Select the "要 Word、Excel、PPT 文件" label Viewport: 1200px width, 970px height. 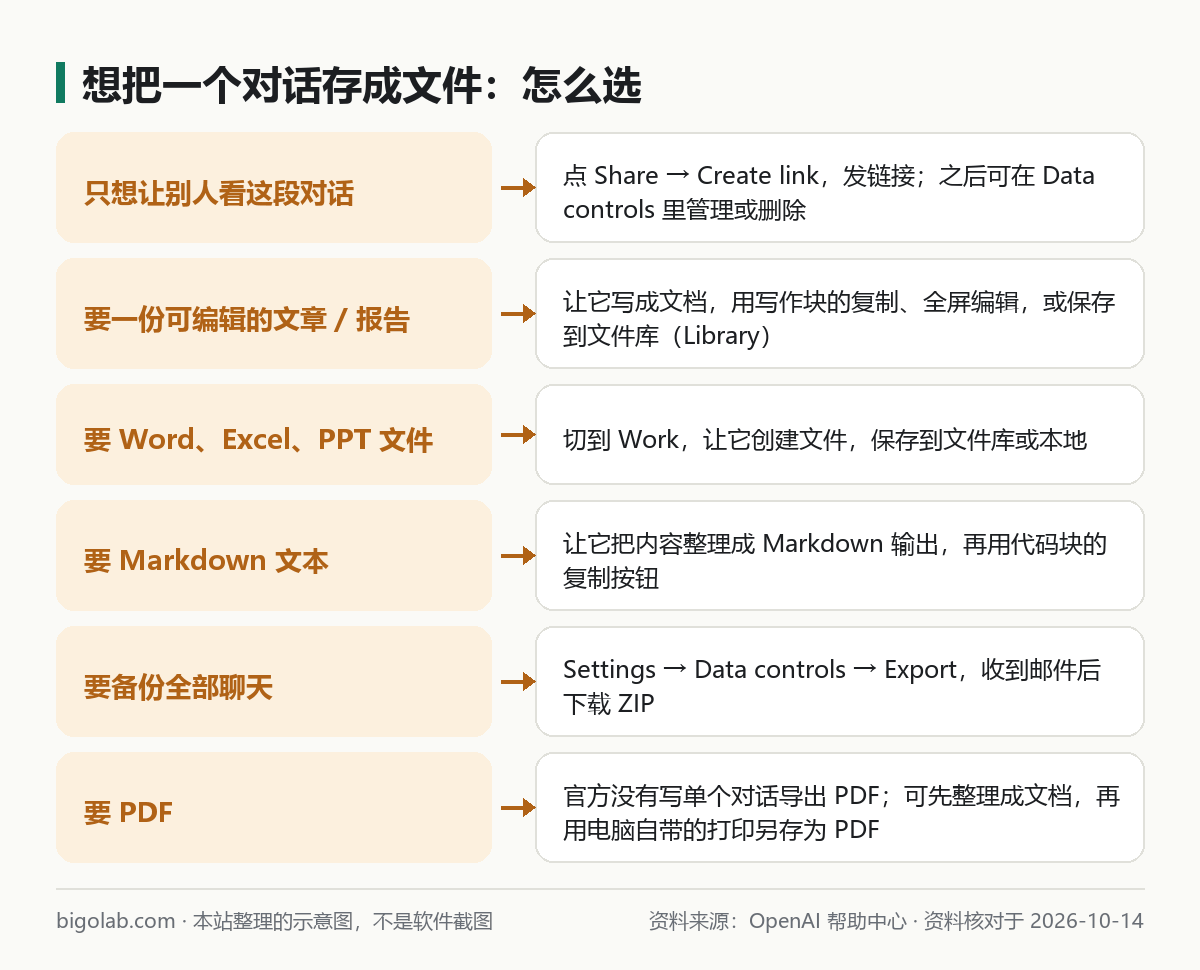(258, 440)
